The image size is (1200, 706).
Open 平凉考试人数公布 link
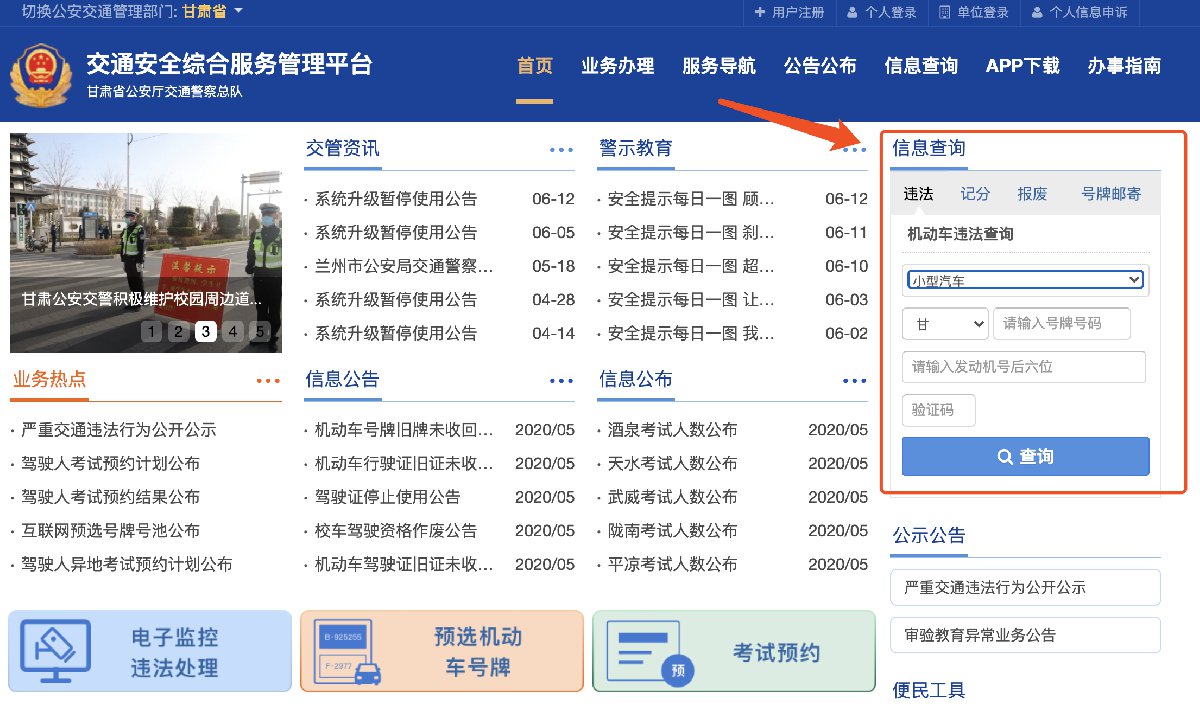[x=672, y=565]
